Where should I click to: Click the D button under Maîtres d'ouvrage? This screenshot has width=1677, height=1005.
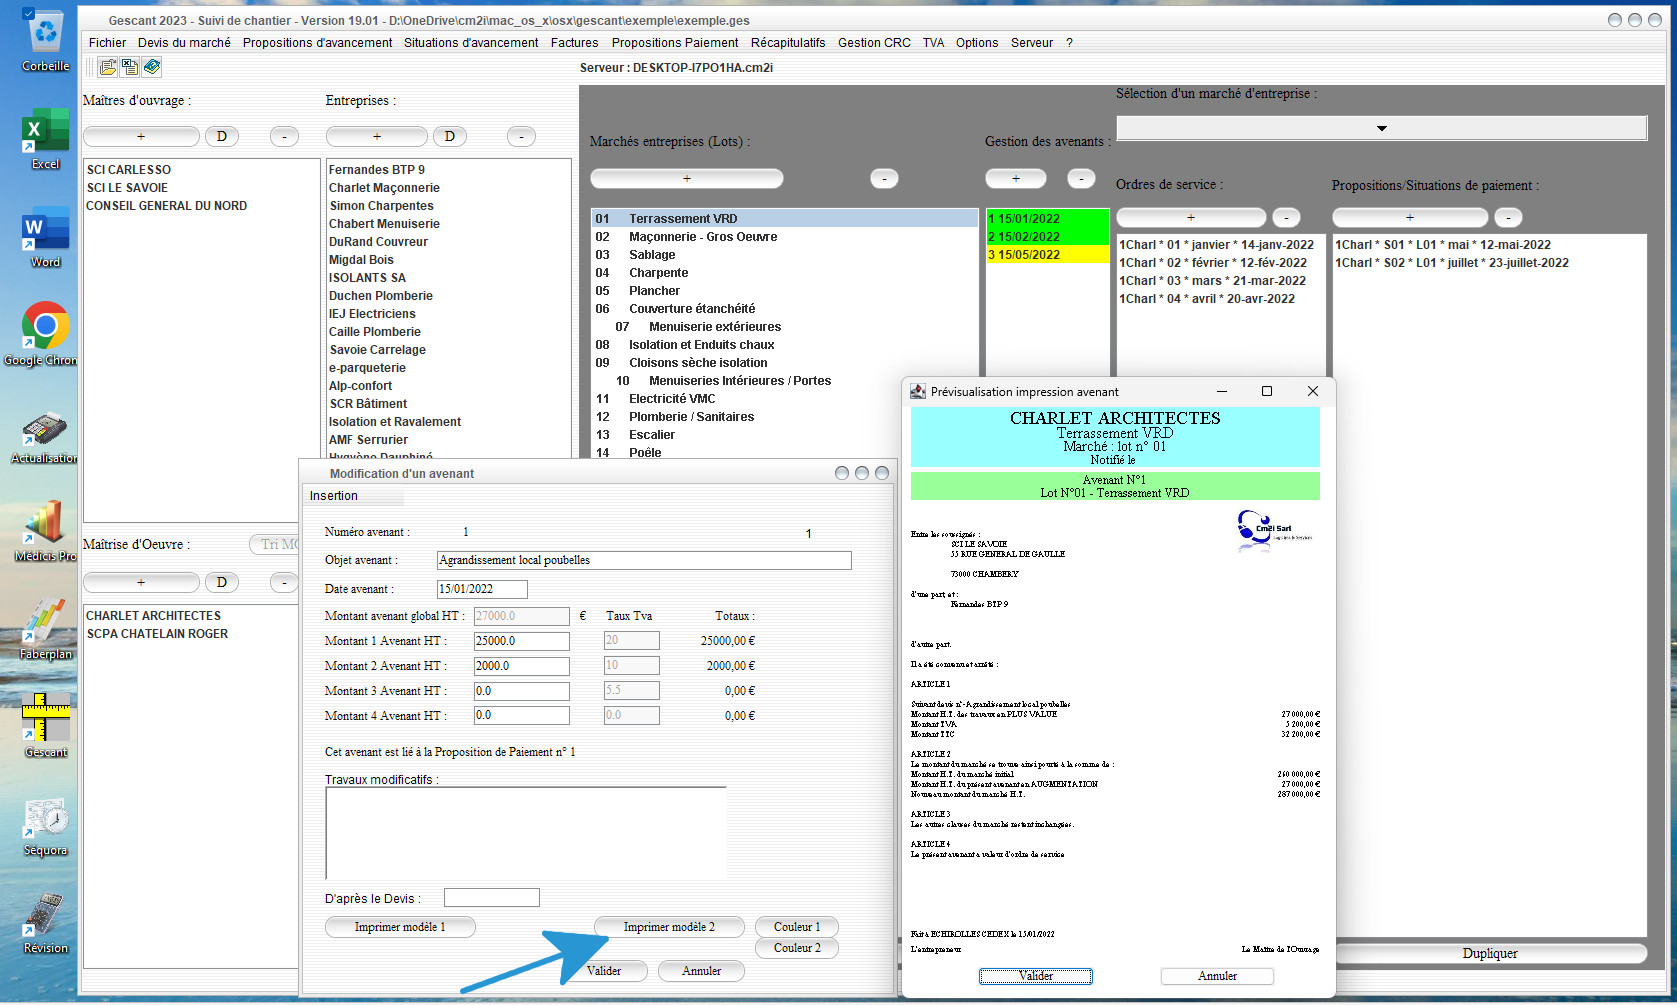click(222, 136)
